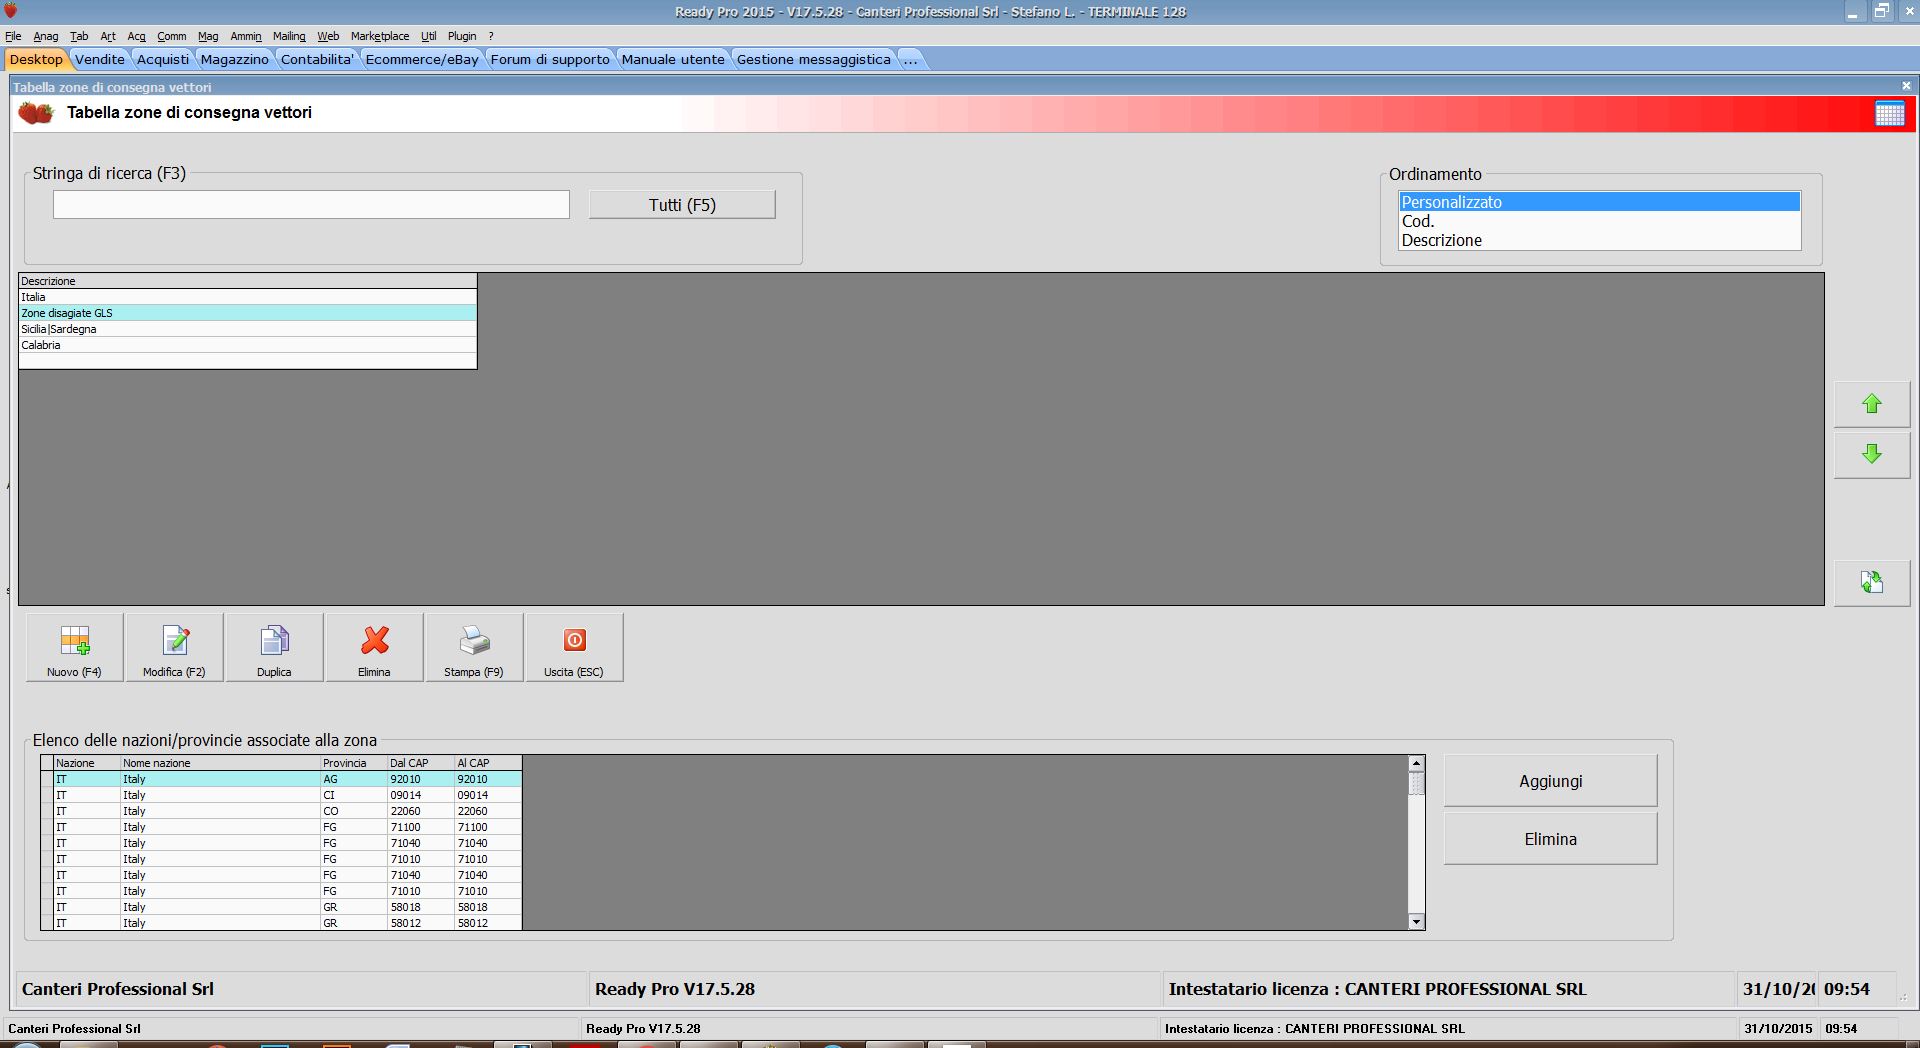Viewport: 1920px width, 1048px height.
Task: Select Cod. ordering option
Action: tap(1599, 221)
